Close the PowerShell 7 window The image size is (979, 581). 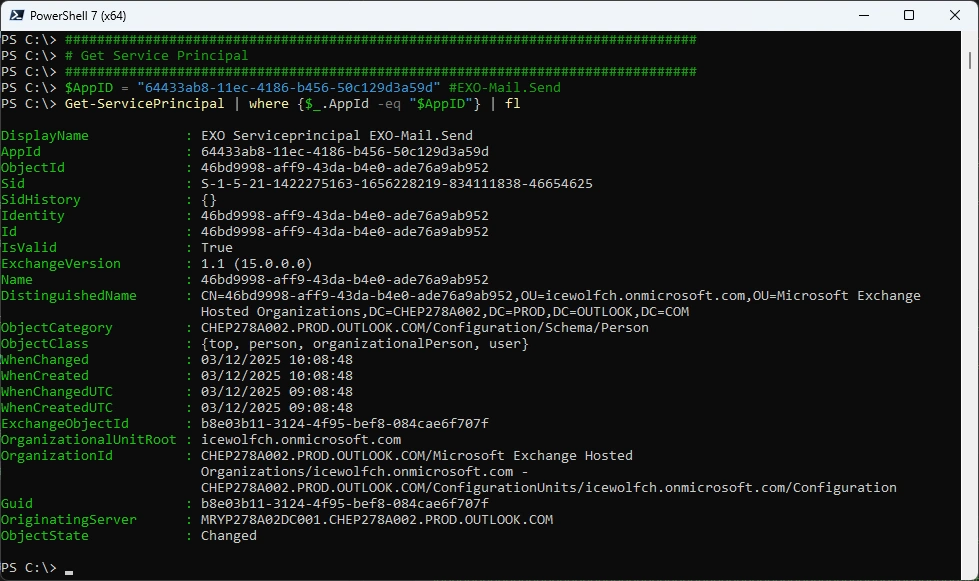(x=954, y=15)
